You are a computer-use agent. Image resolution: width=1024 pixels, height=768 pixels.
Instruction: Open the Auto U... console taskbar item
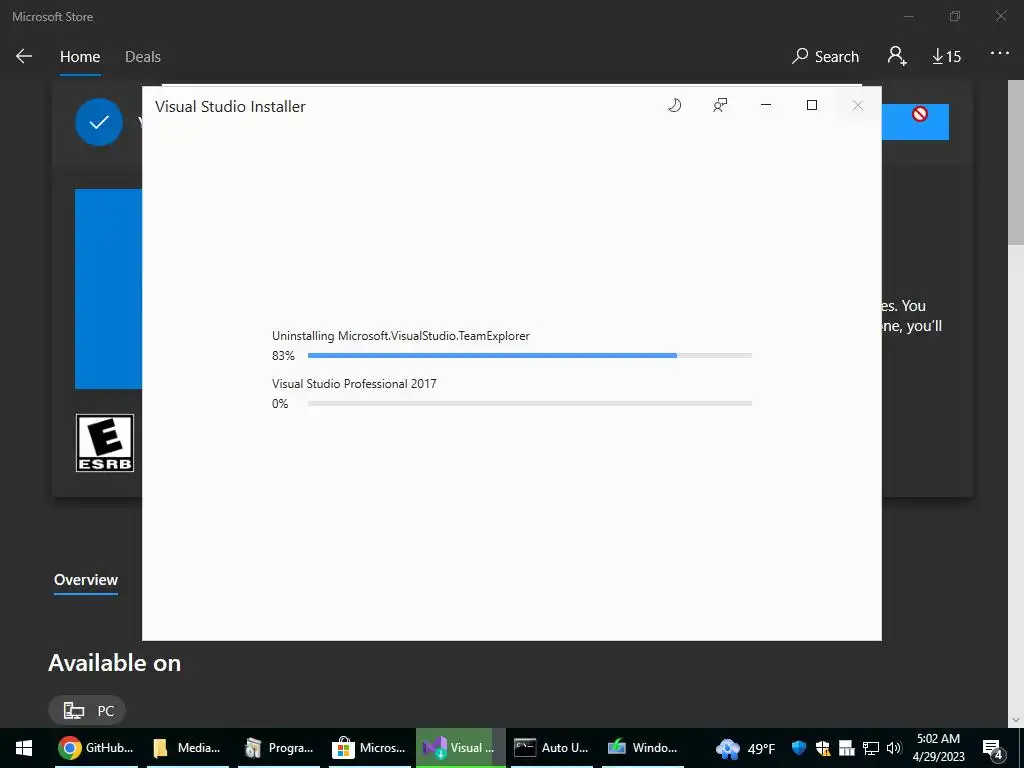[x=552, y=748]
